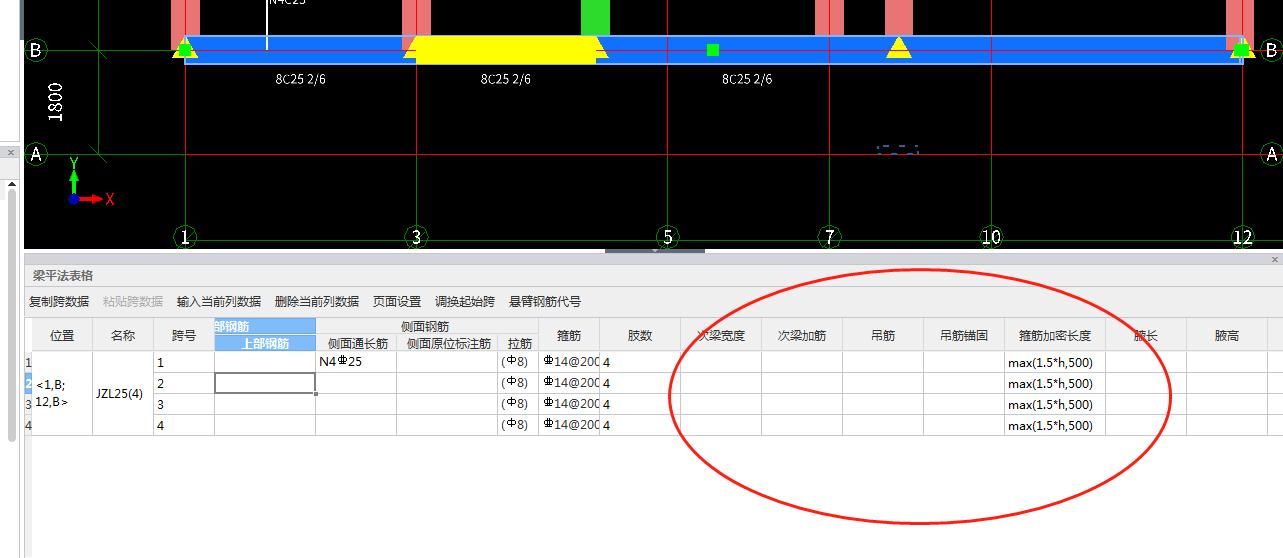Click the collapse handle above the table panel

[654, 250]
